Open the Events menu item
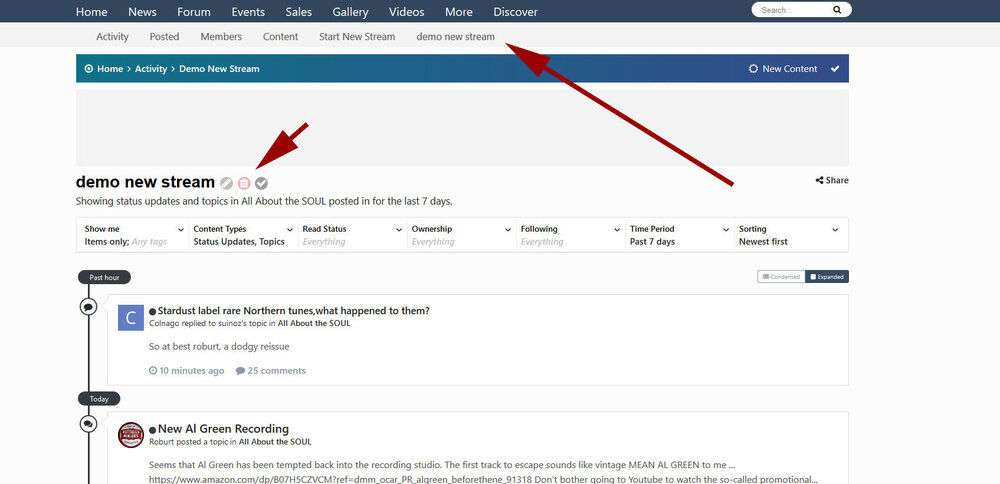This screenshot has width=1000, height=484. tap(248, 11)
